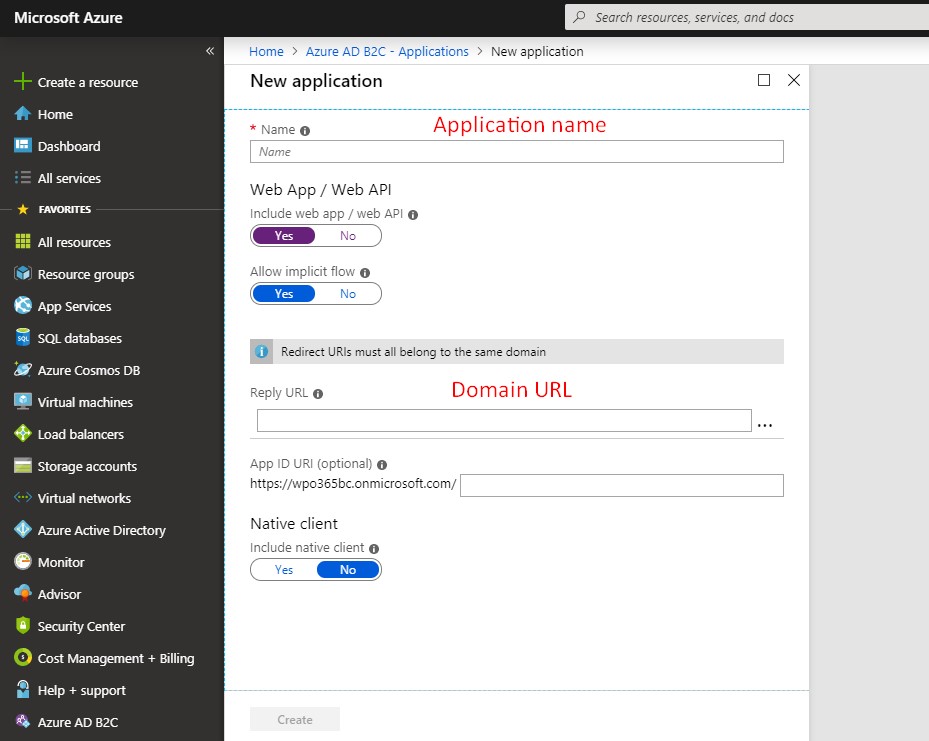Image resolution: width=929 pixels, height=741 pixels.
Task: Select App Services in the sidebar
Action: pos(74,306)
